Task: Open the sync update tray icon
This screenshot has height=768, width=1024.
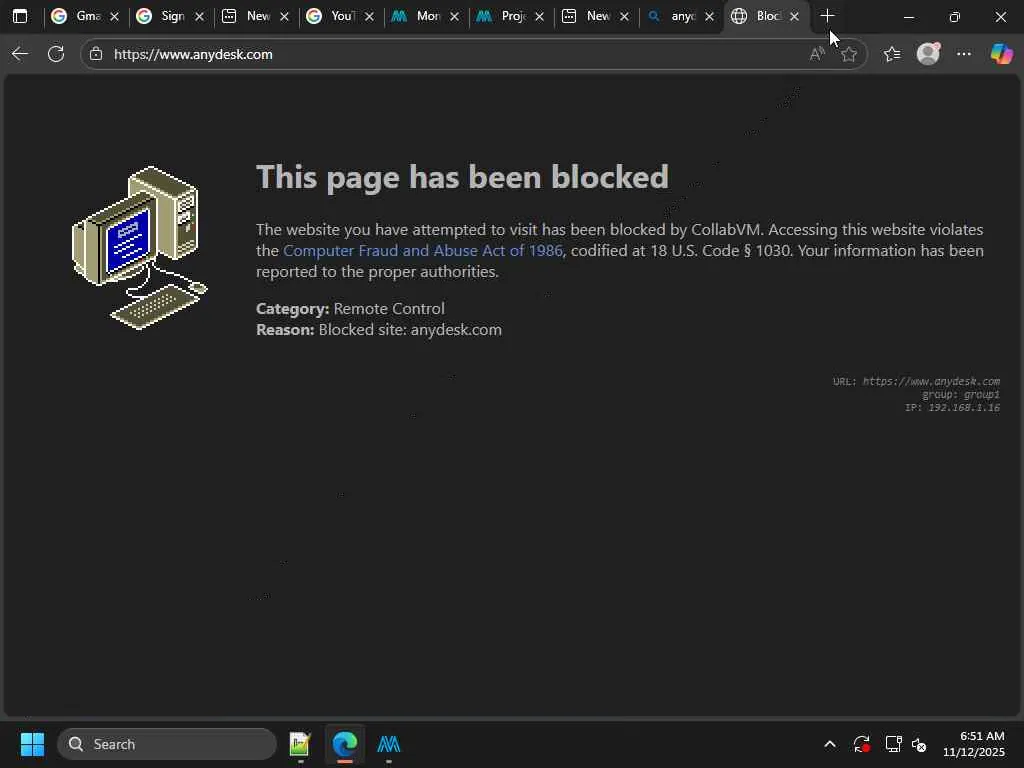Action: click(861, 744)
